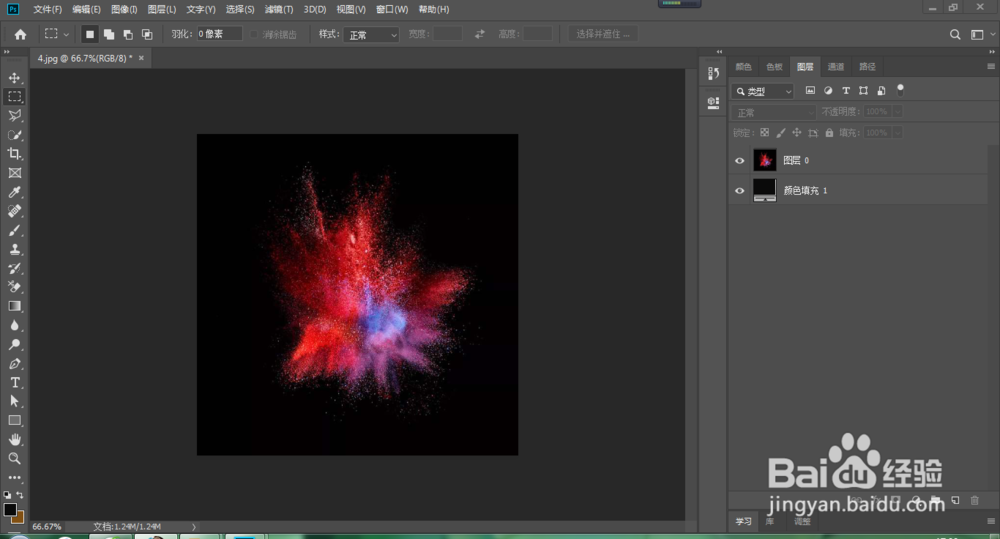
Task: Choose New Selection mode
Action: pyautogui.click(x=90, y=34)
